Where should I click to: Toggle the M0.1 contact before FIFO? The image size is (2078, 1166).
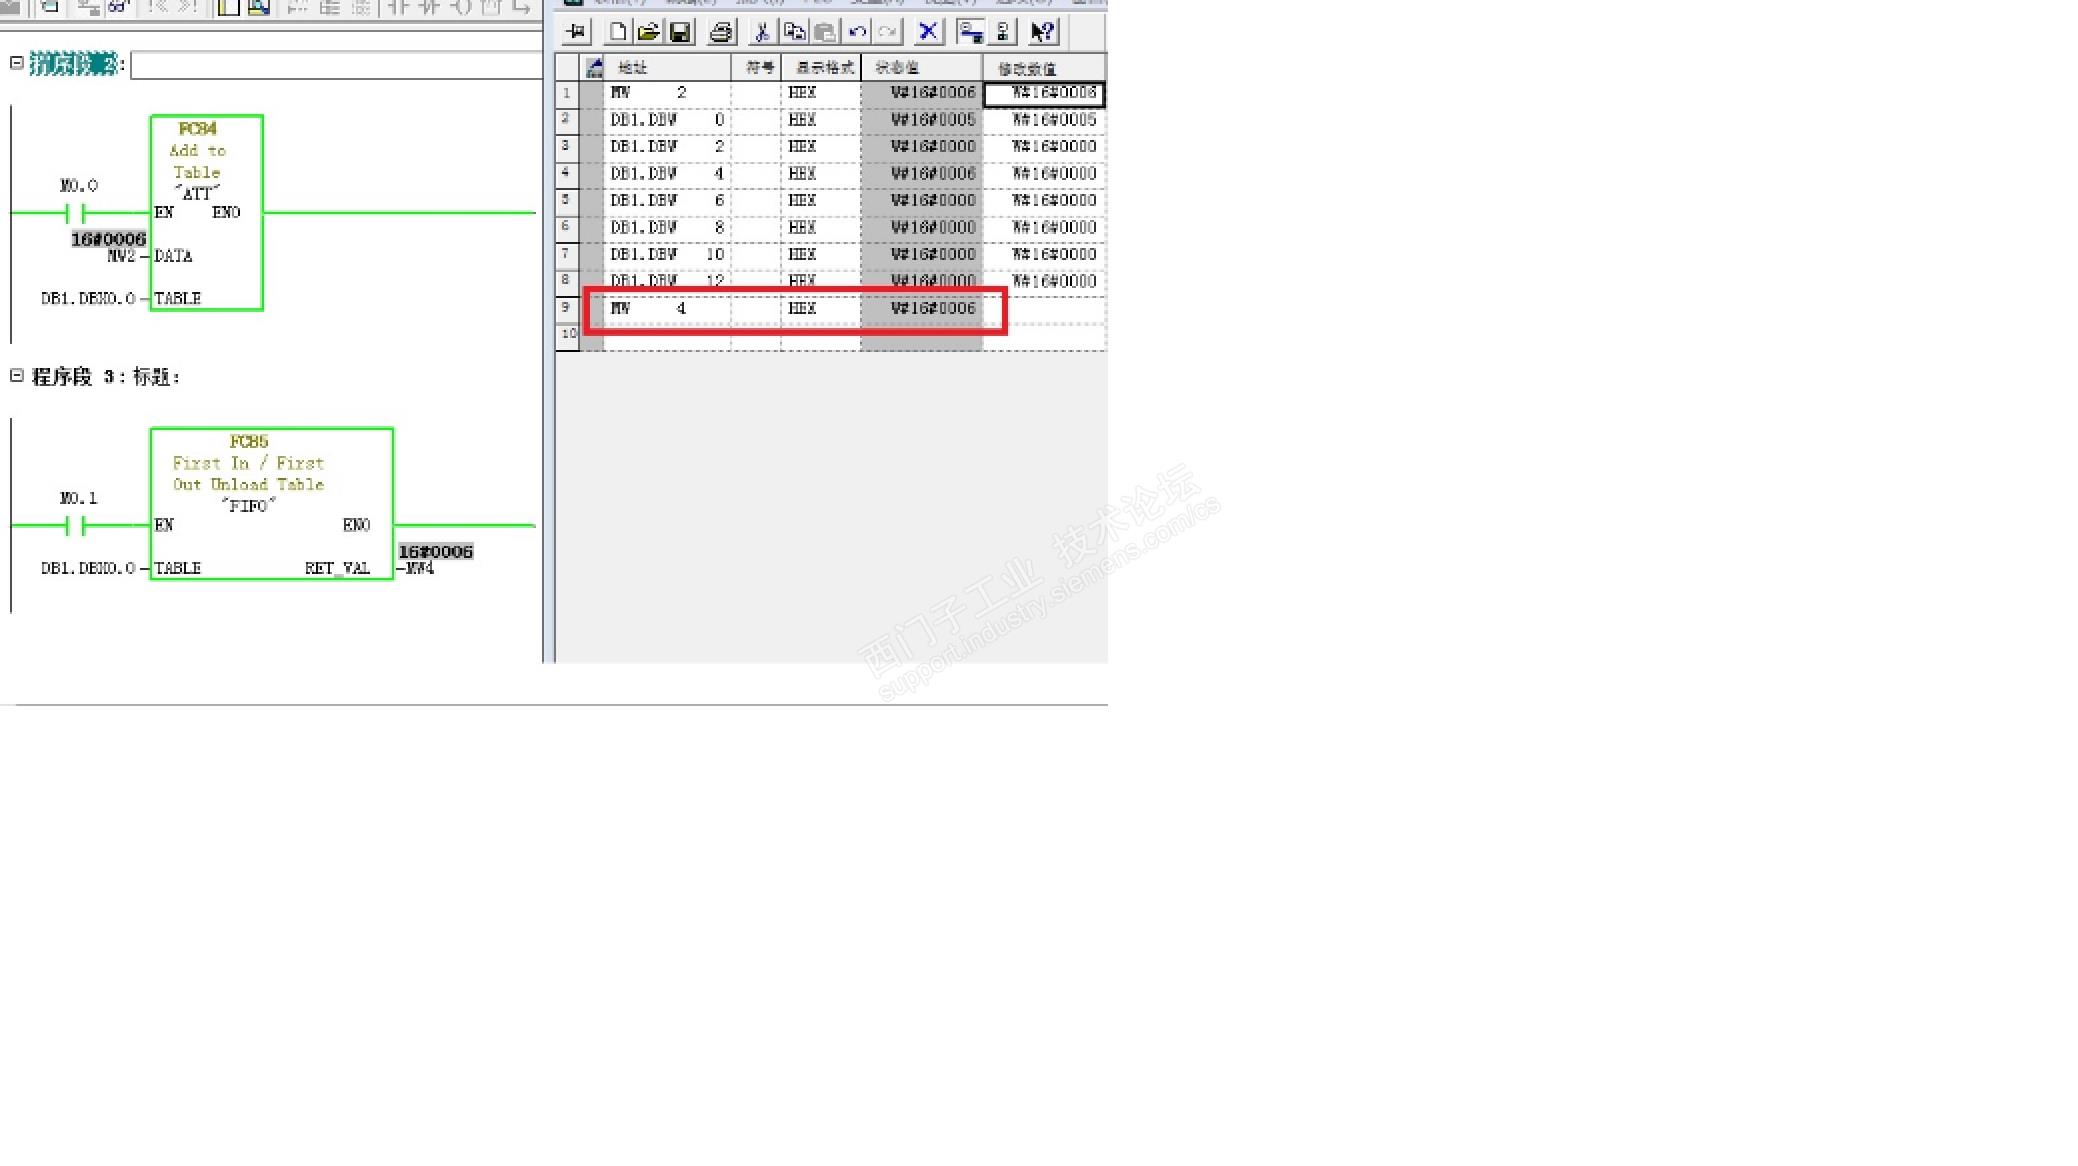[75, 526]
